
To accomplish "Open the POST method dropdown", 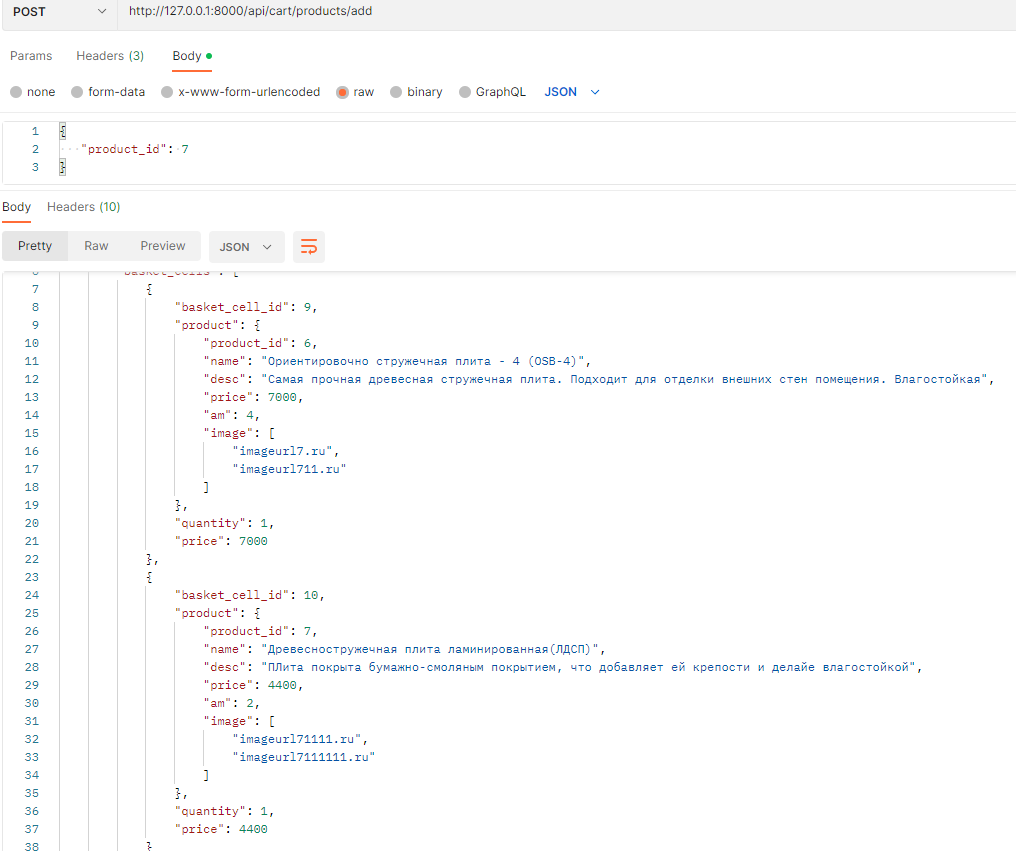I will coord(58,11).
